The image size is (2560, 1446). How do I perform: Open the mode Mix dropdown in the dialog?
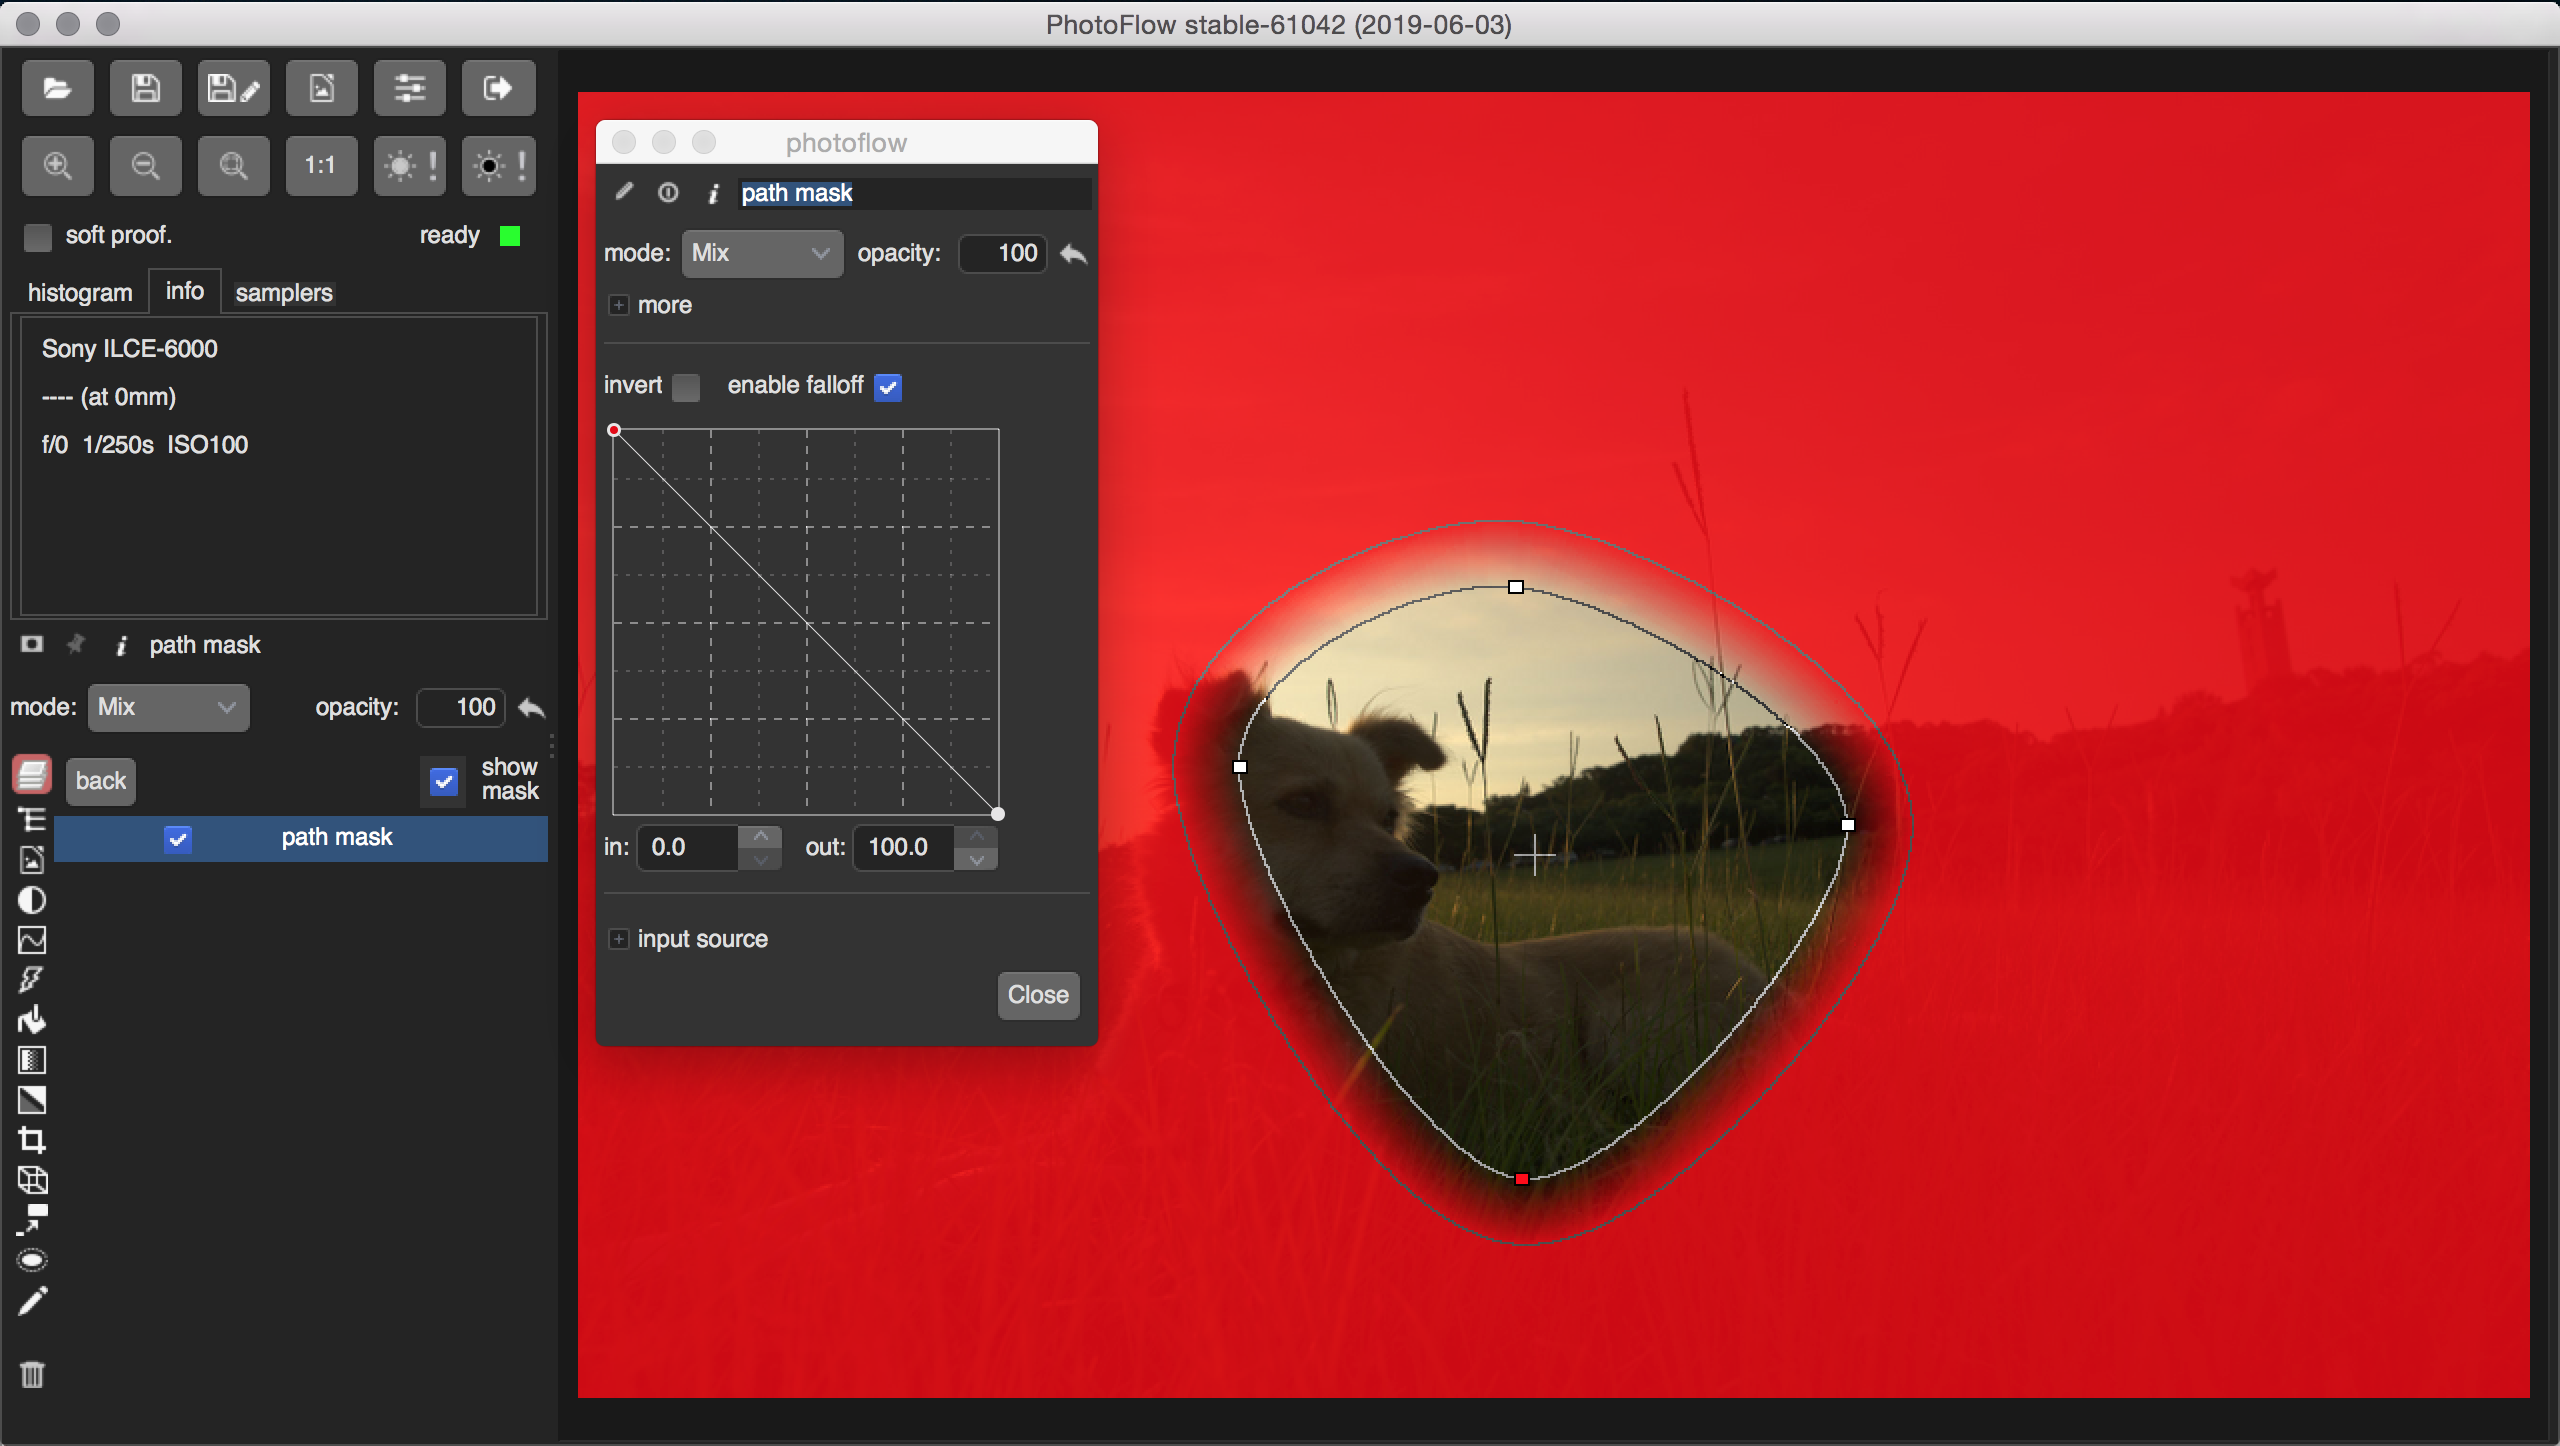(x=762, y=253)
